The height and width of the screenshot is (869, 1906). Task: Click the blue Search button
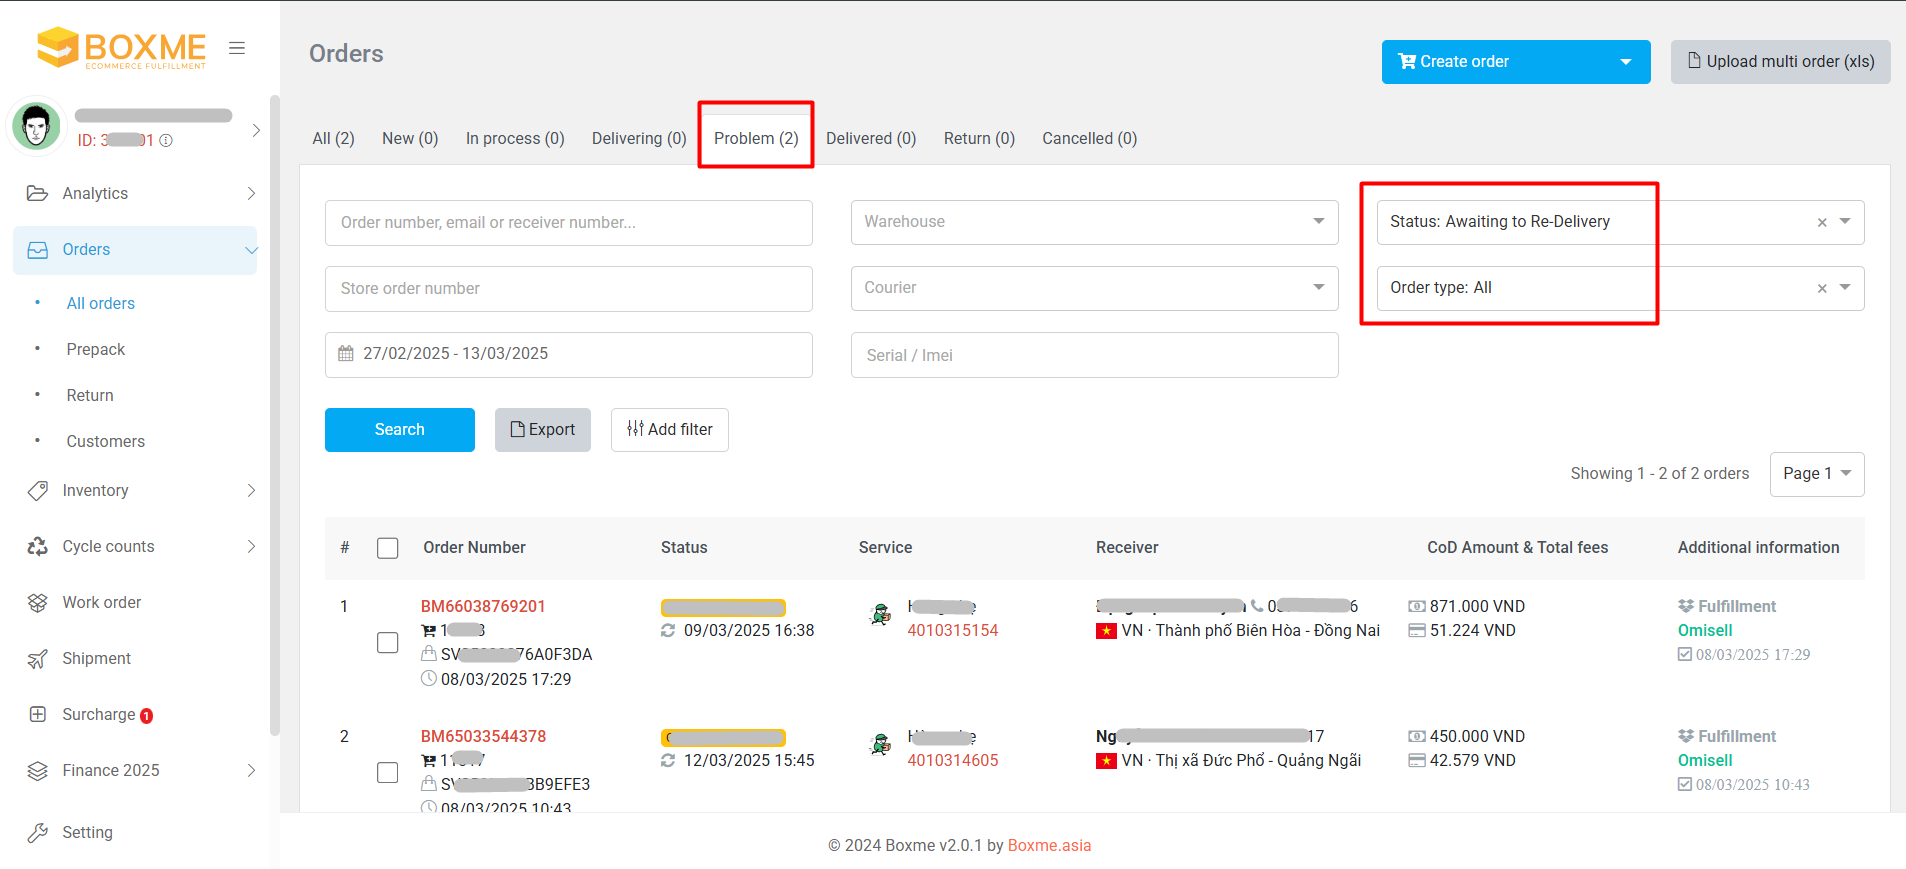point(399,430)
